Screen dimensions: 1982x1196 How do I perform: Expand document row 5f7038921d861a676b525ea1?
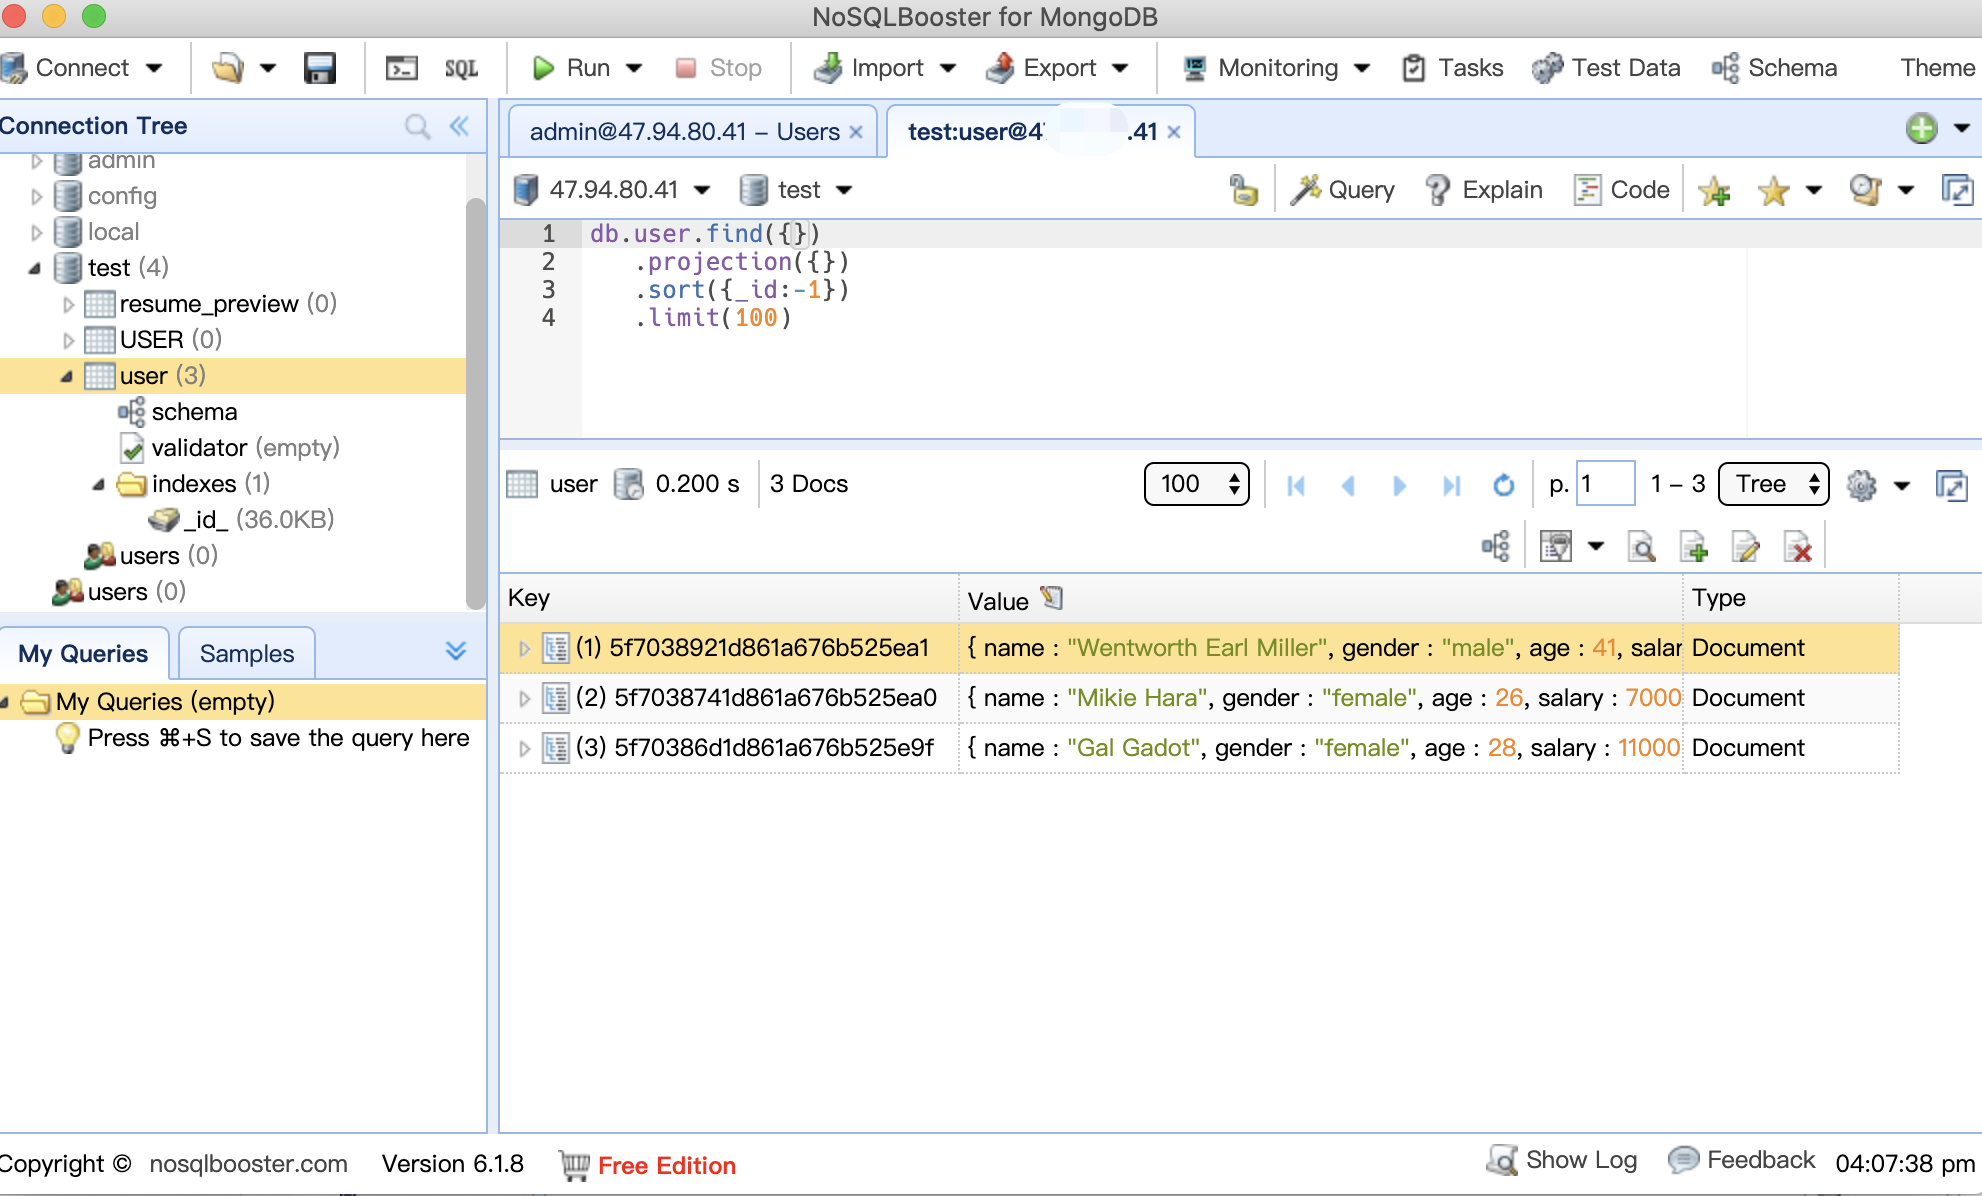(x=524, y=648)
